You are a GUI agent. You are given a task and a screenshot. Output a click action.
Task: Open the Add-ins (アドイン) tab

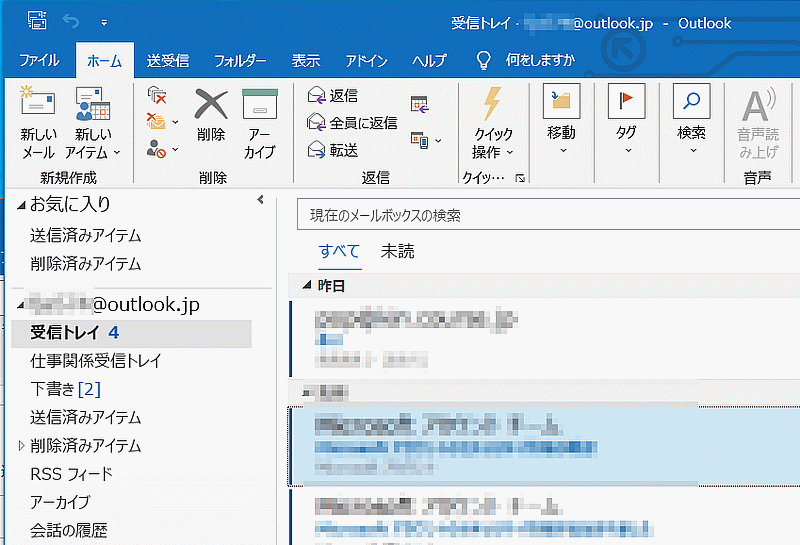click(x=366, y=61)
